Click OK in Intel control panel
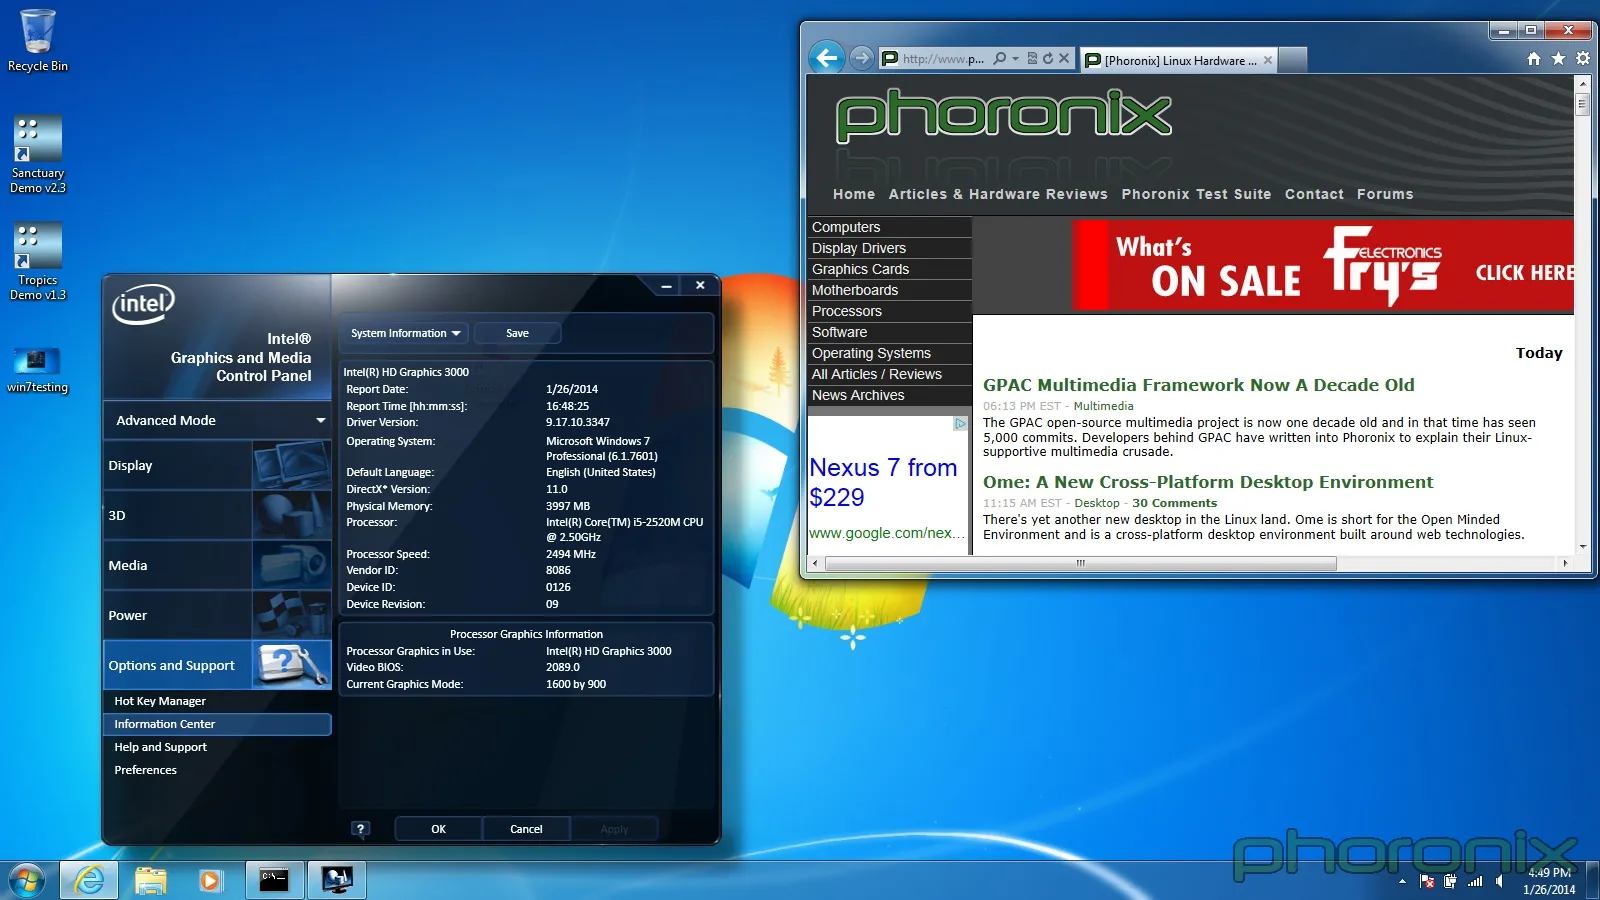 tap(438, 829)
